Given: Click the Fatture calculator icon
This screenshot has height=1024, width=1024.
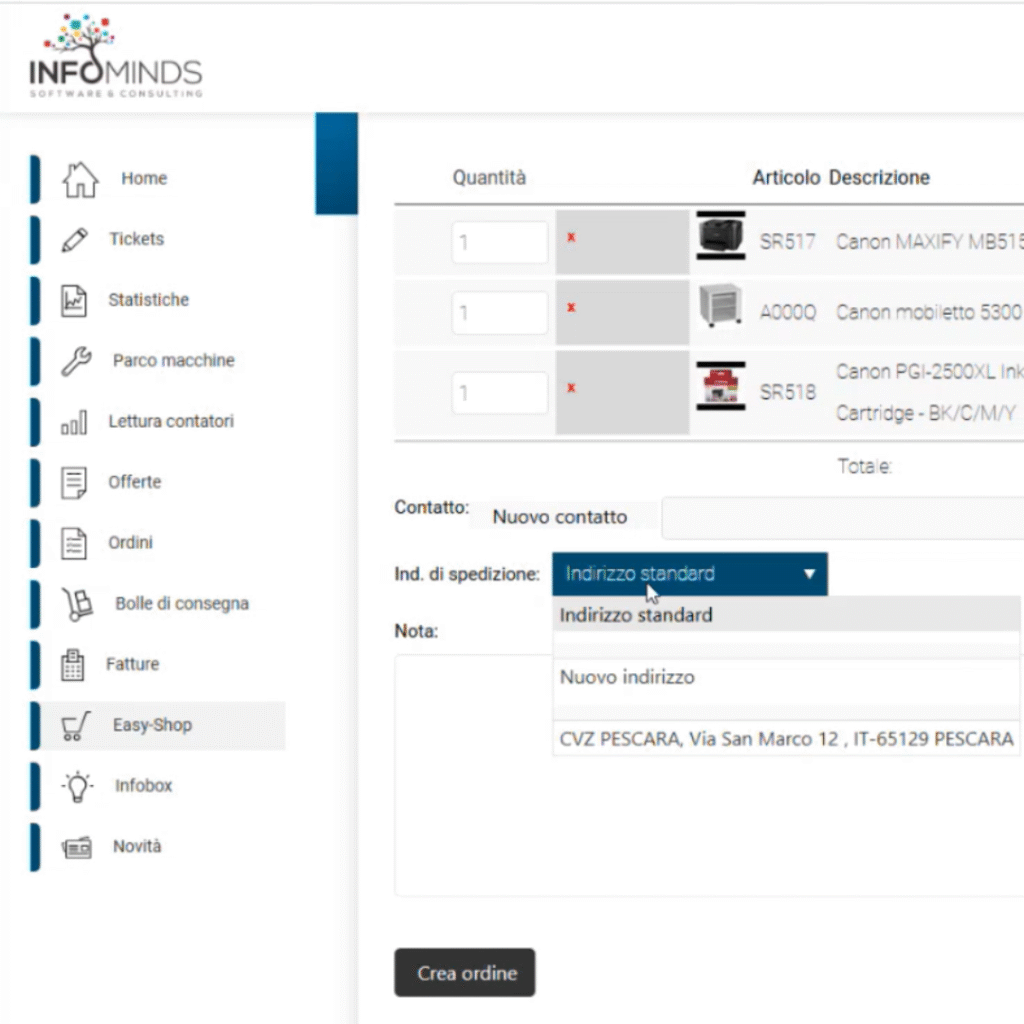Looking at the screenshot, I should [72, 665].
